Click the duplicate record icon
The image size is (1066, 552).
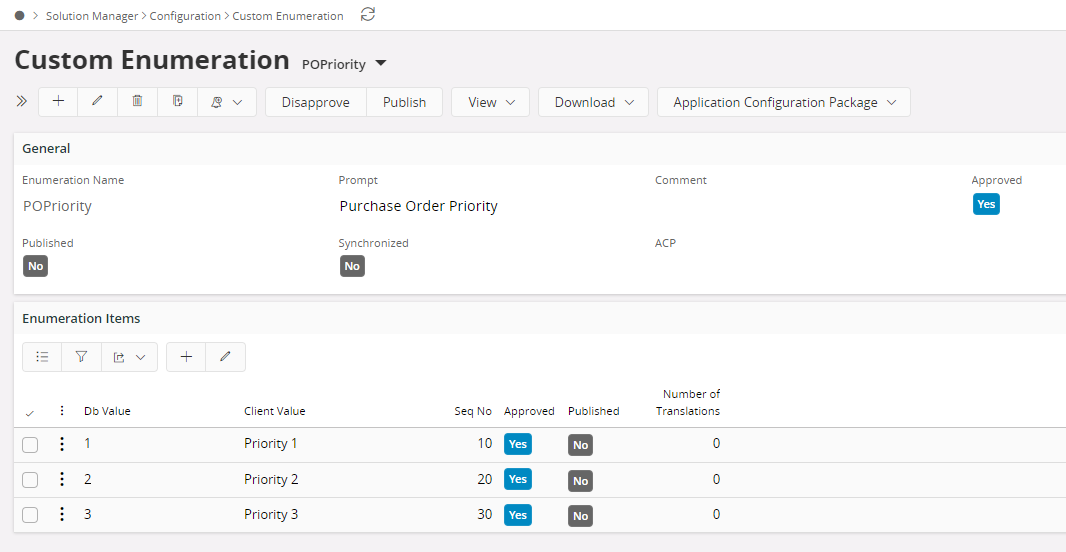click(177, 102)
